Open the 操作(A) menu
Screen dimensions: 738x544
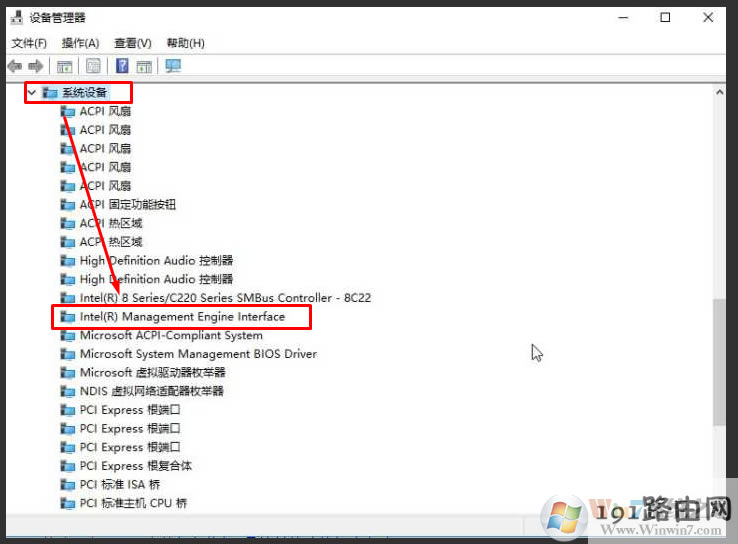[x=80, y=43]
